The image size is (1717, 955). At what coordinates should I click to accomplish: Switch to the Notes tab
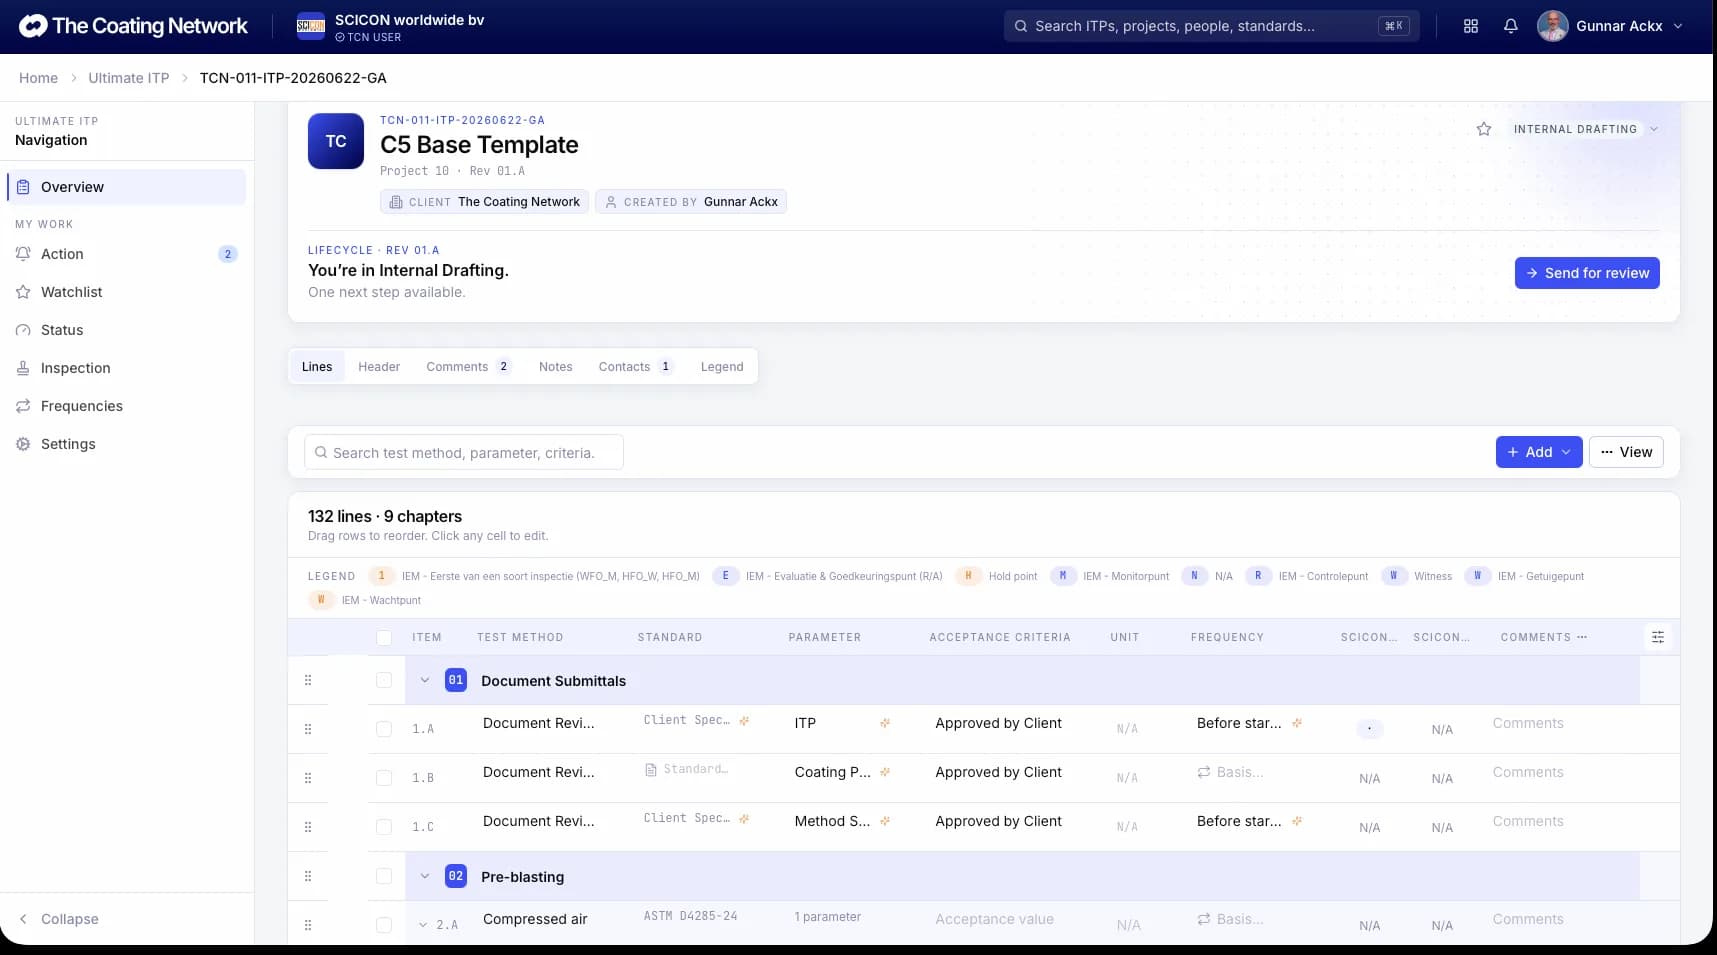pos(555,367)
